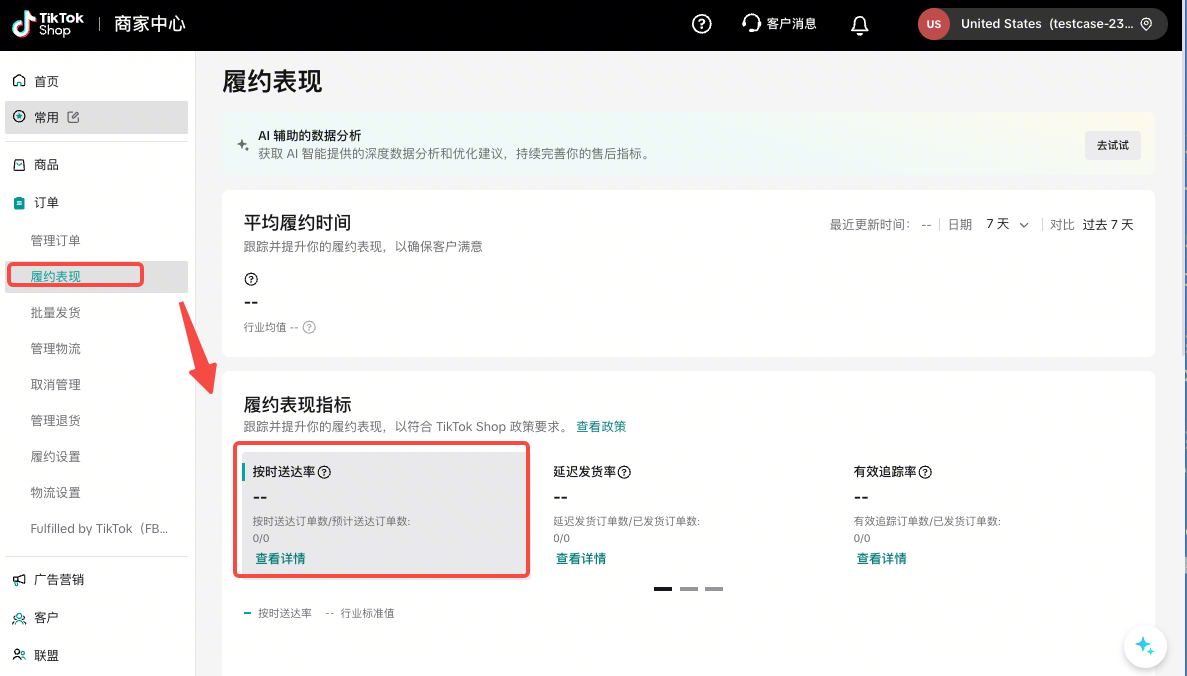Open the 查看政策 link
The width and height of the screenshot is (1187, 676).
(x=601, y=427)
